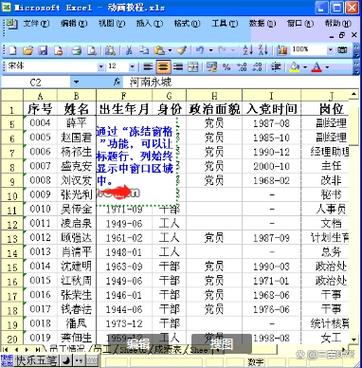This screenshot has height=368, width=362.
Task: Go to first sheet tab navigation arrow
Action: point(6,349)
